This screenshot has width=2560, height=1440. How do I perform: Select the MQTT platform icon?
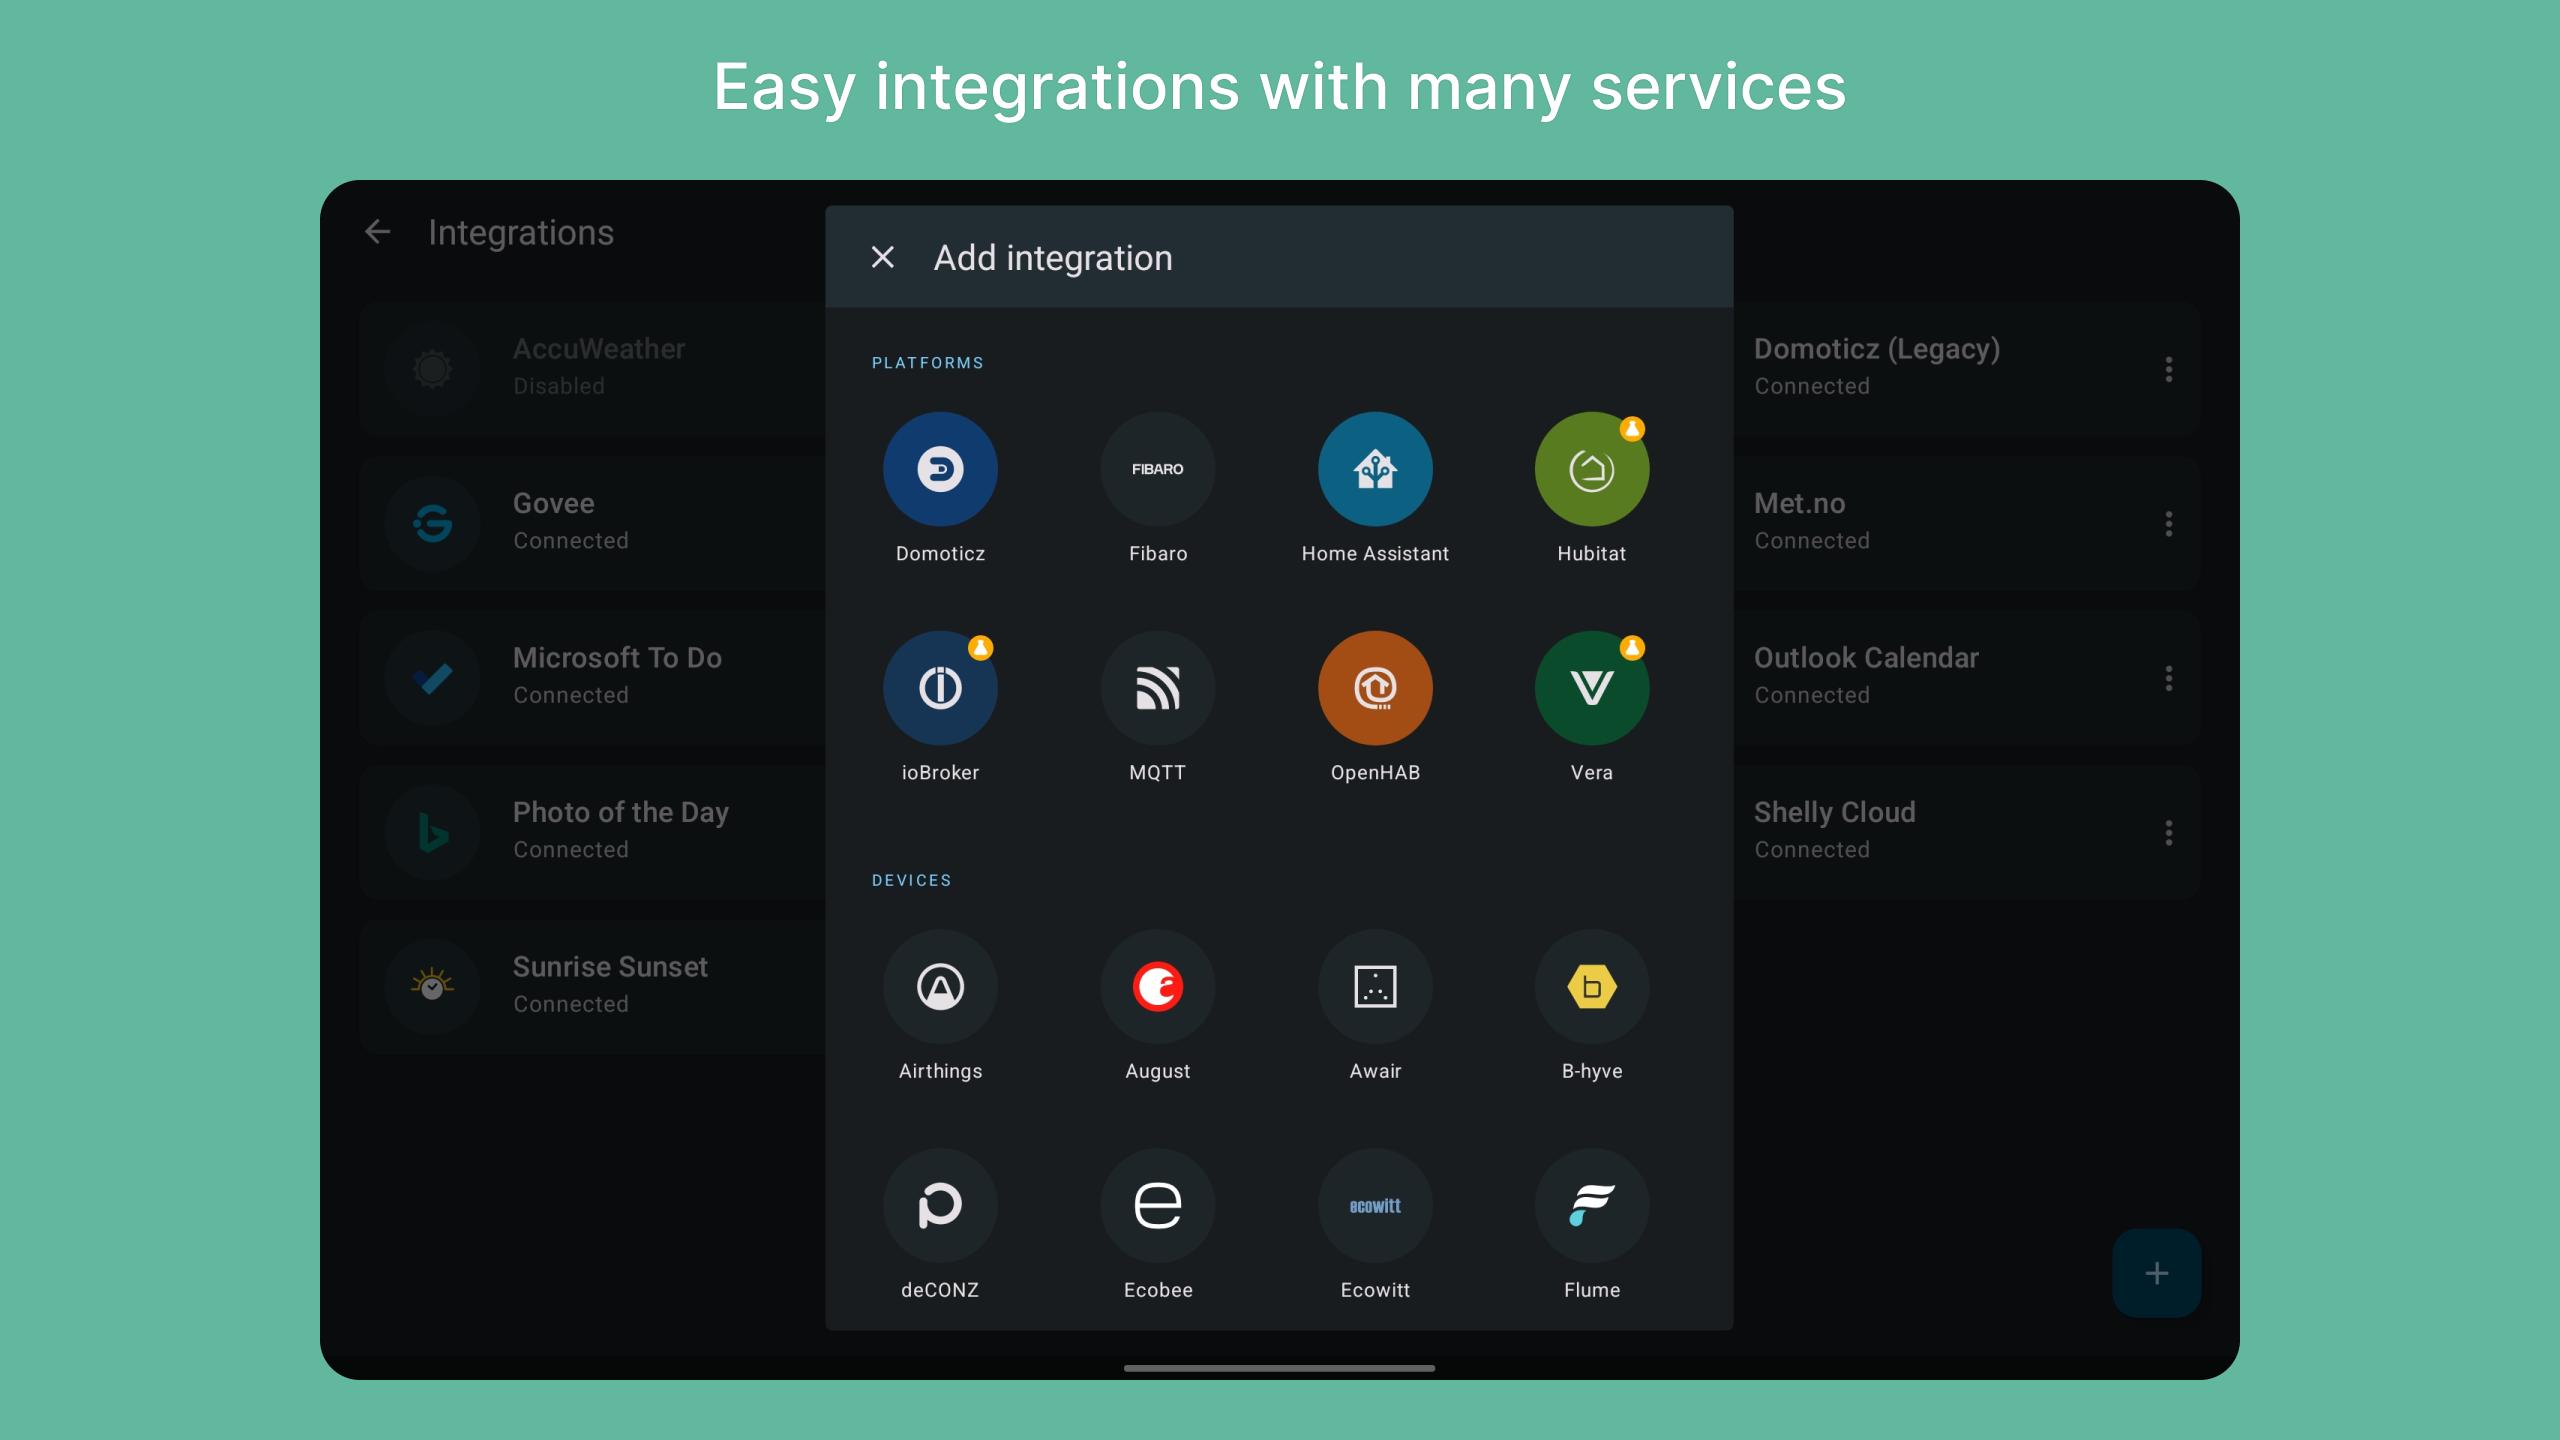point(1157,688)
